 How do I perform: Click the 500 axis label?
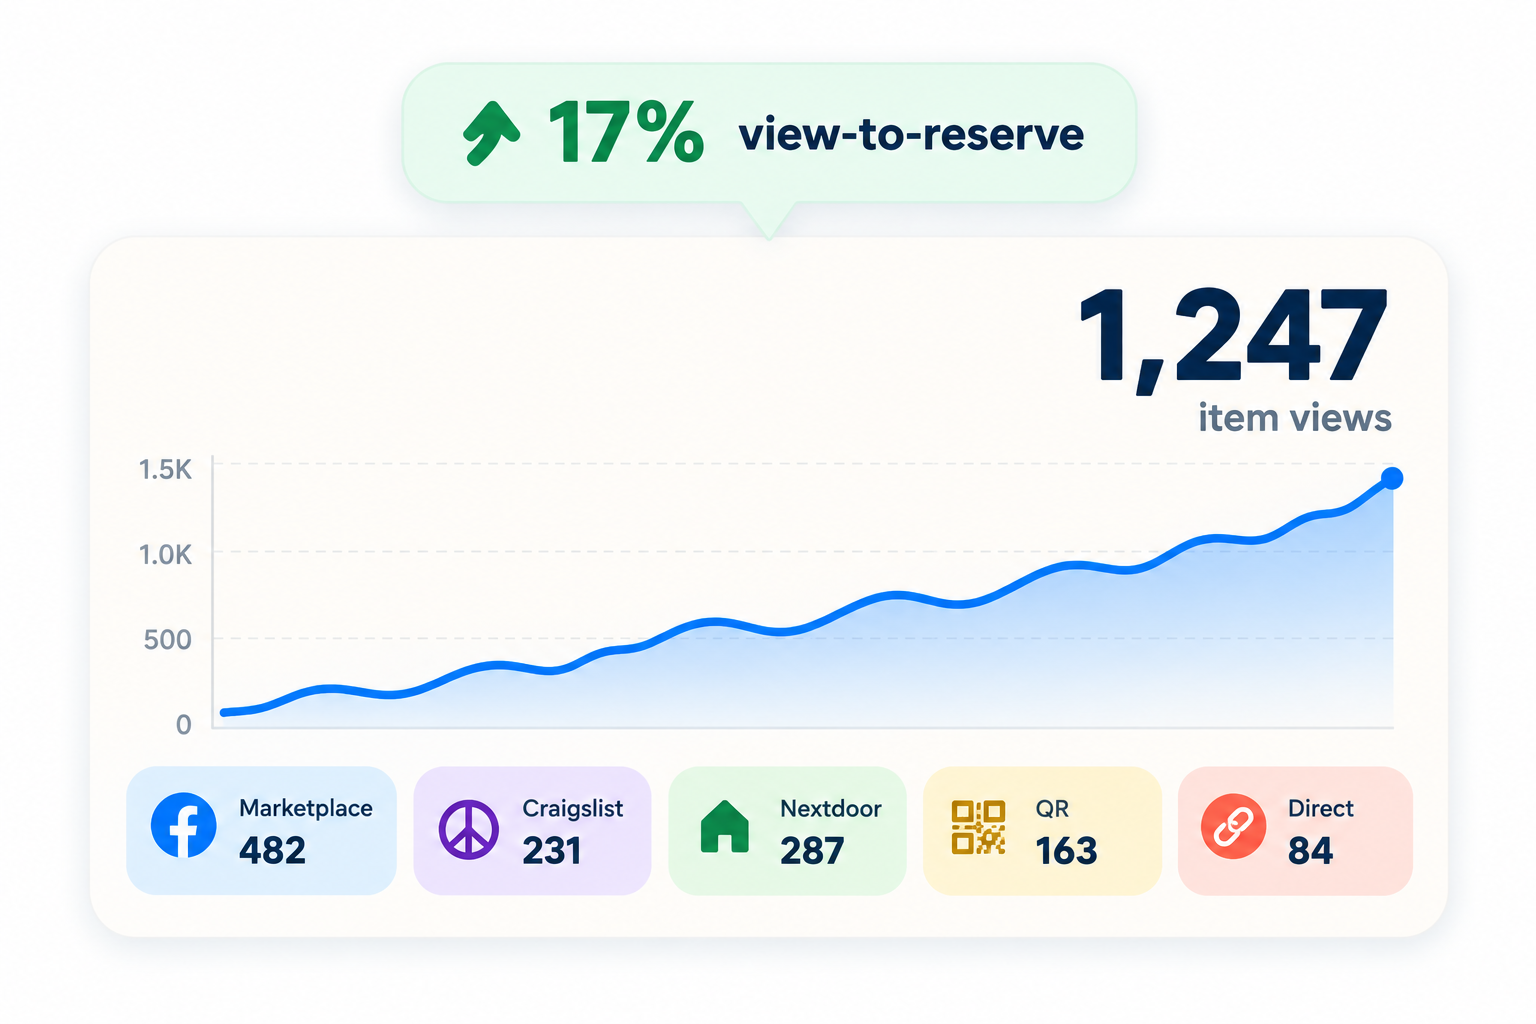167,639
